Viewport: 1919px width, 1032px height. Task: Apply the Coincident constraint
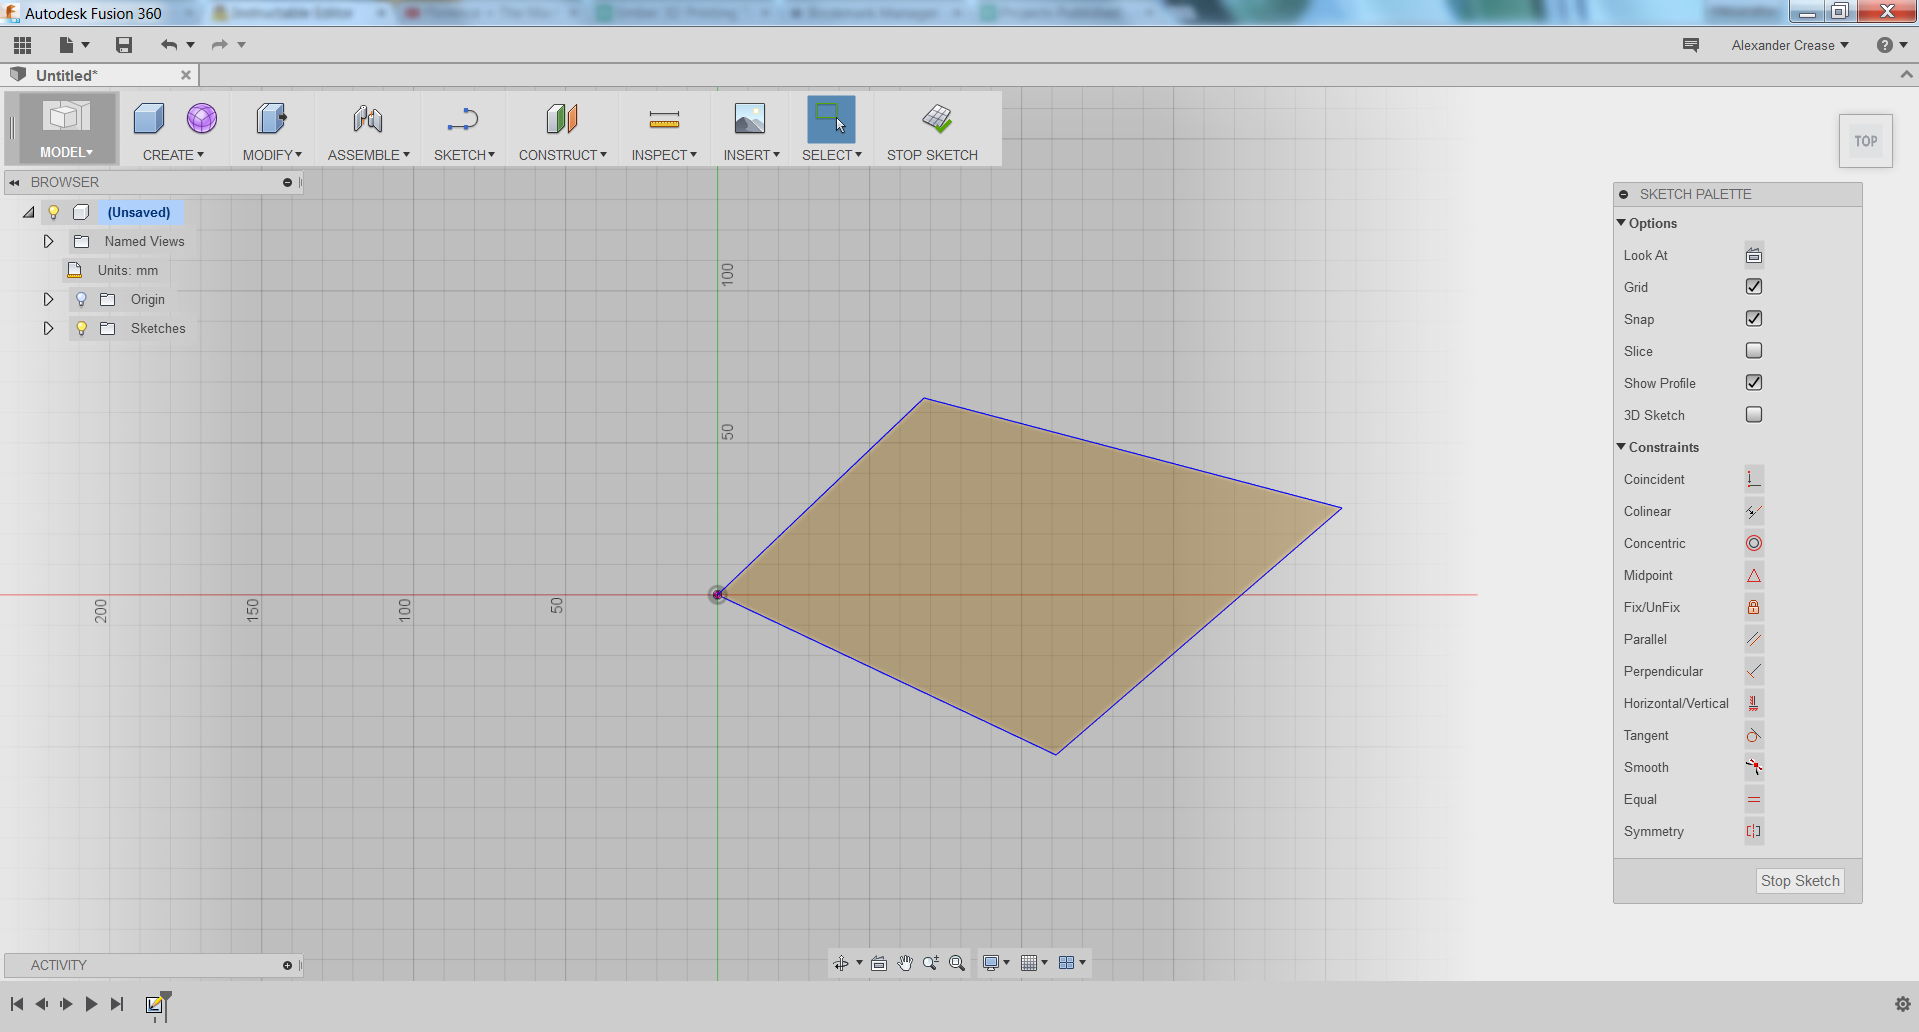point(1754,480)
